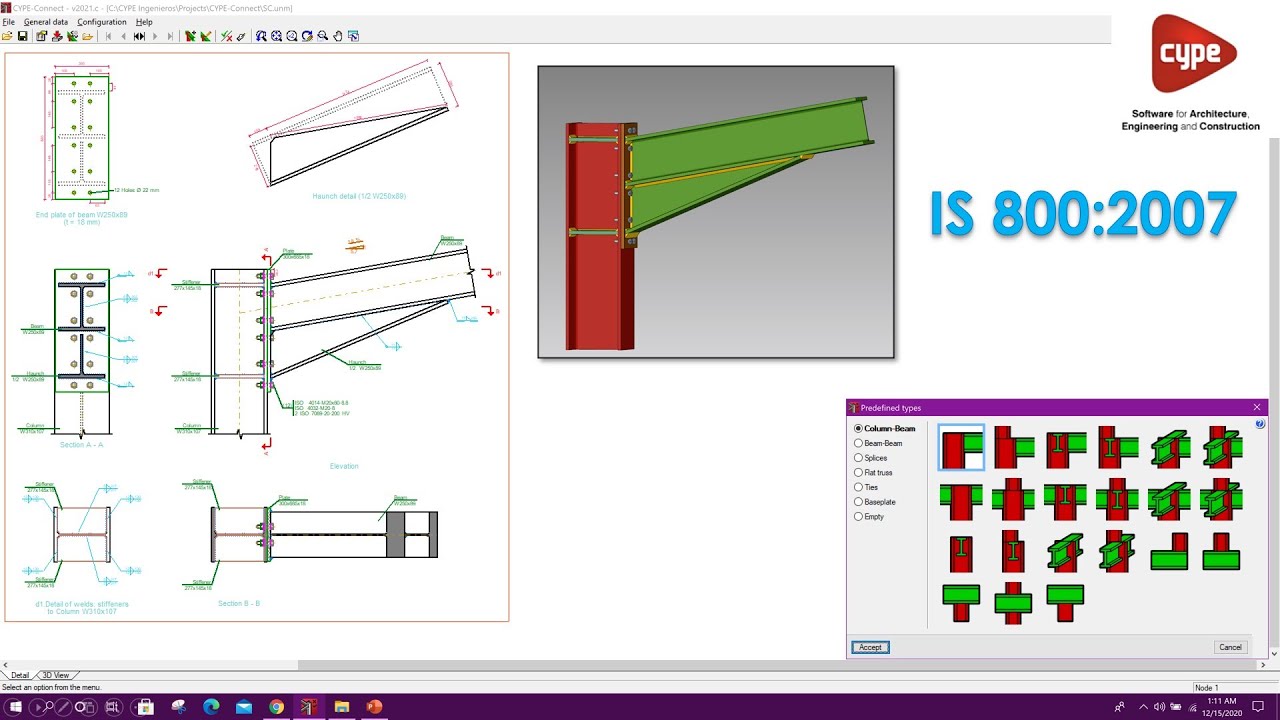Image resolution: width=1280 pixels, height=720 pixels.
Task: Click the next navigation arrow
Action: tap(155, 36)
